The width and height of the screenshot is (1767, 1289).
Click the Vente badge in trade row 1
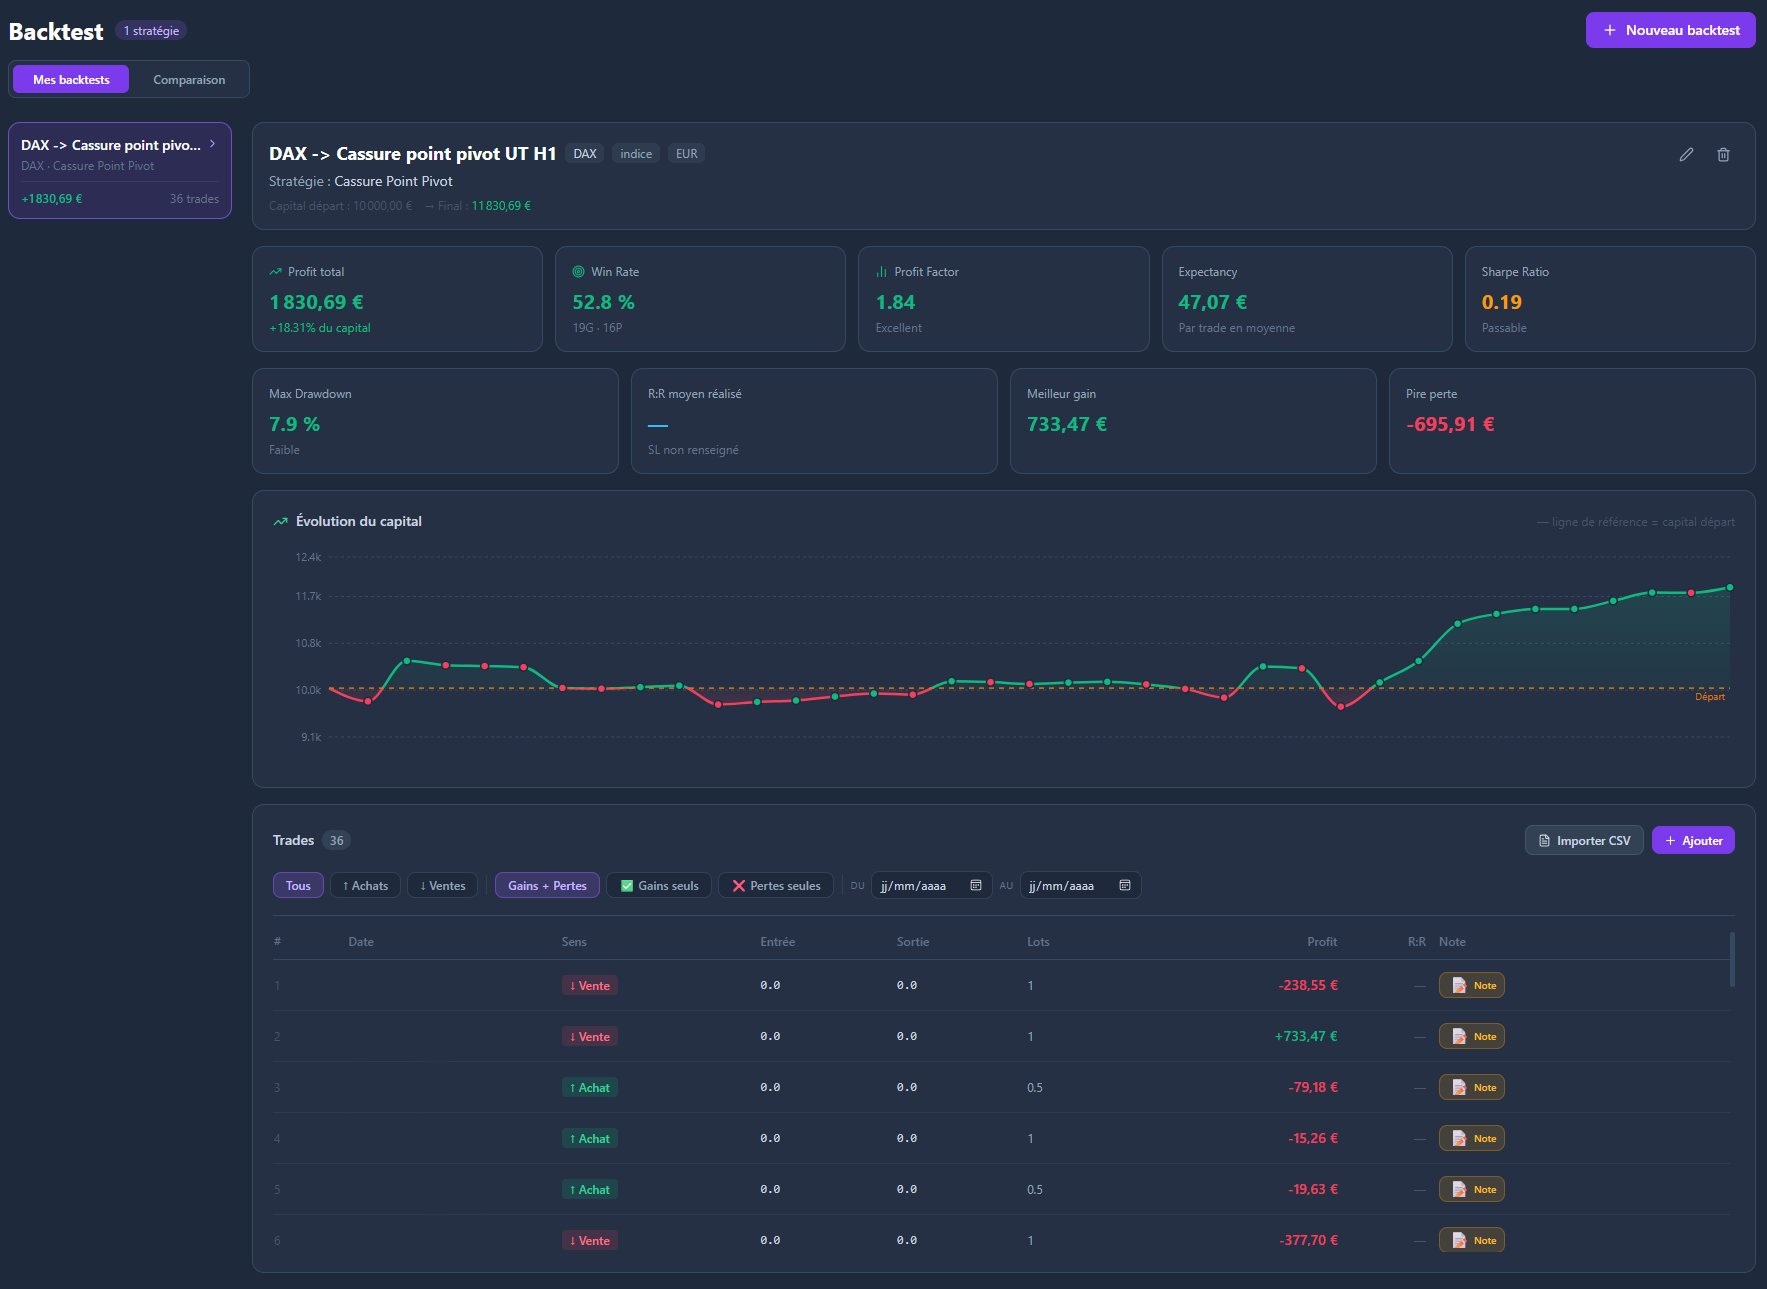pyautogui.click(x=590, y=985)
